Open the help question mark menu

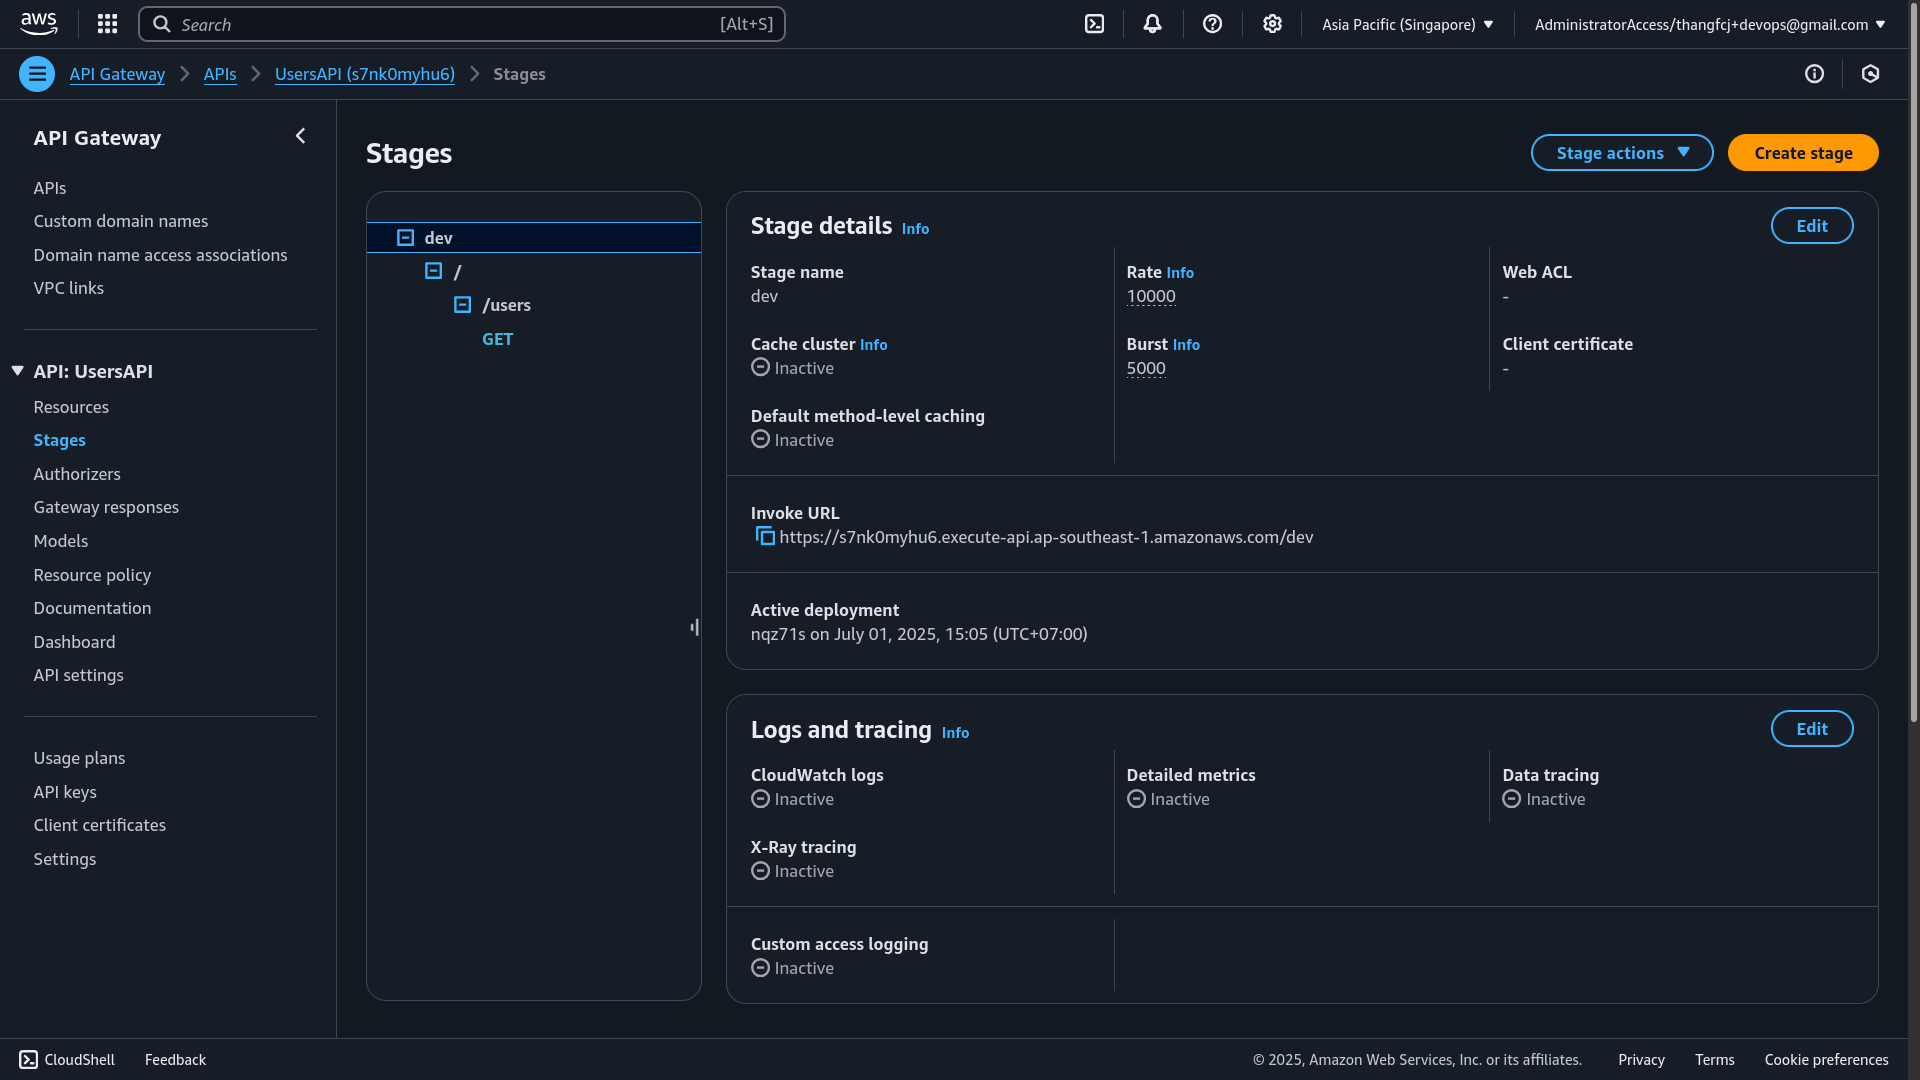[1213, 24]
